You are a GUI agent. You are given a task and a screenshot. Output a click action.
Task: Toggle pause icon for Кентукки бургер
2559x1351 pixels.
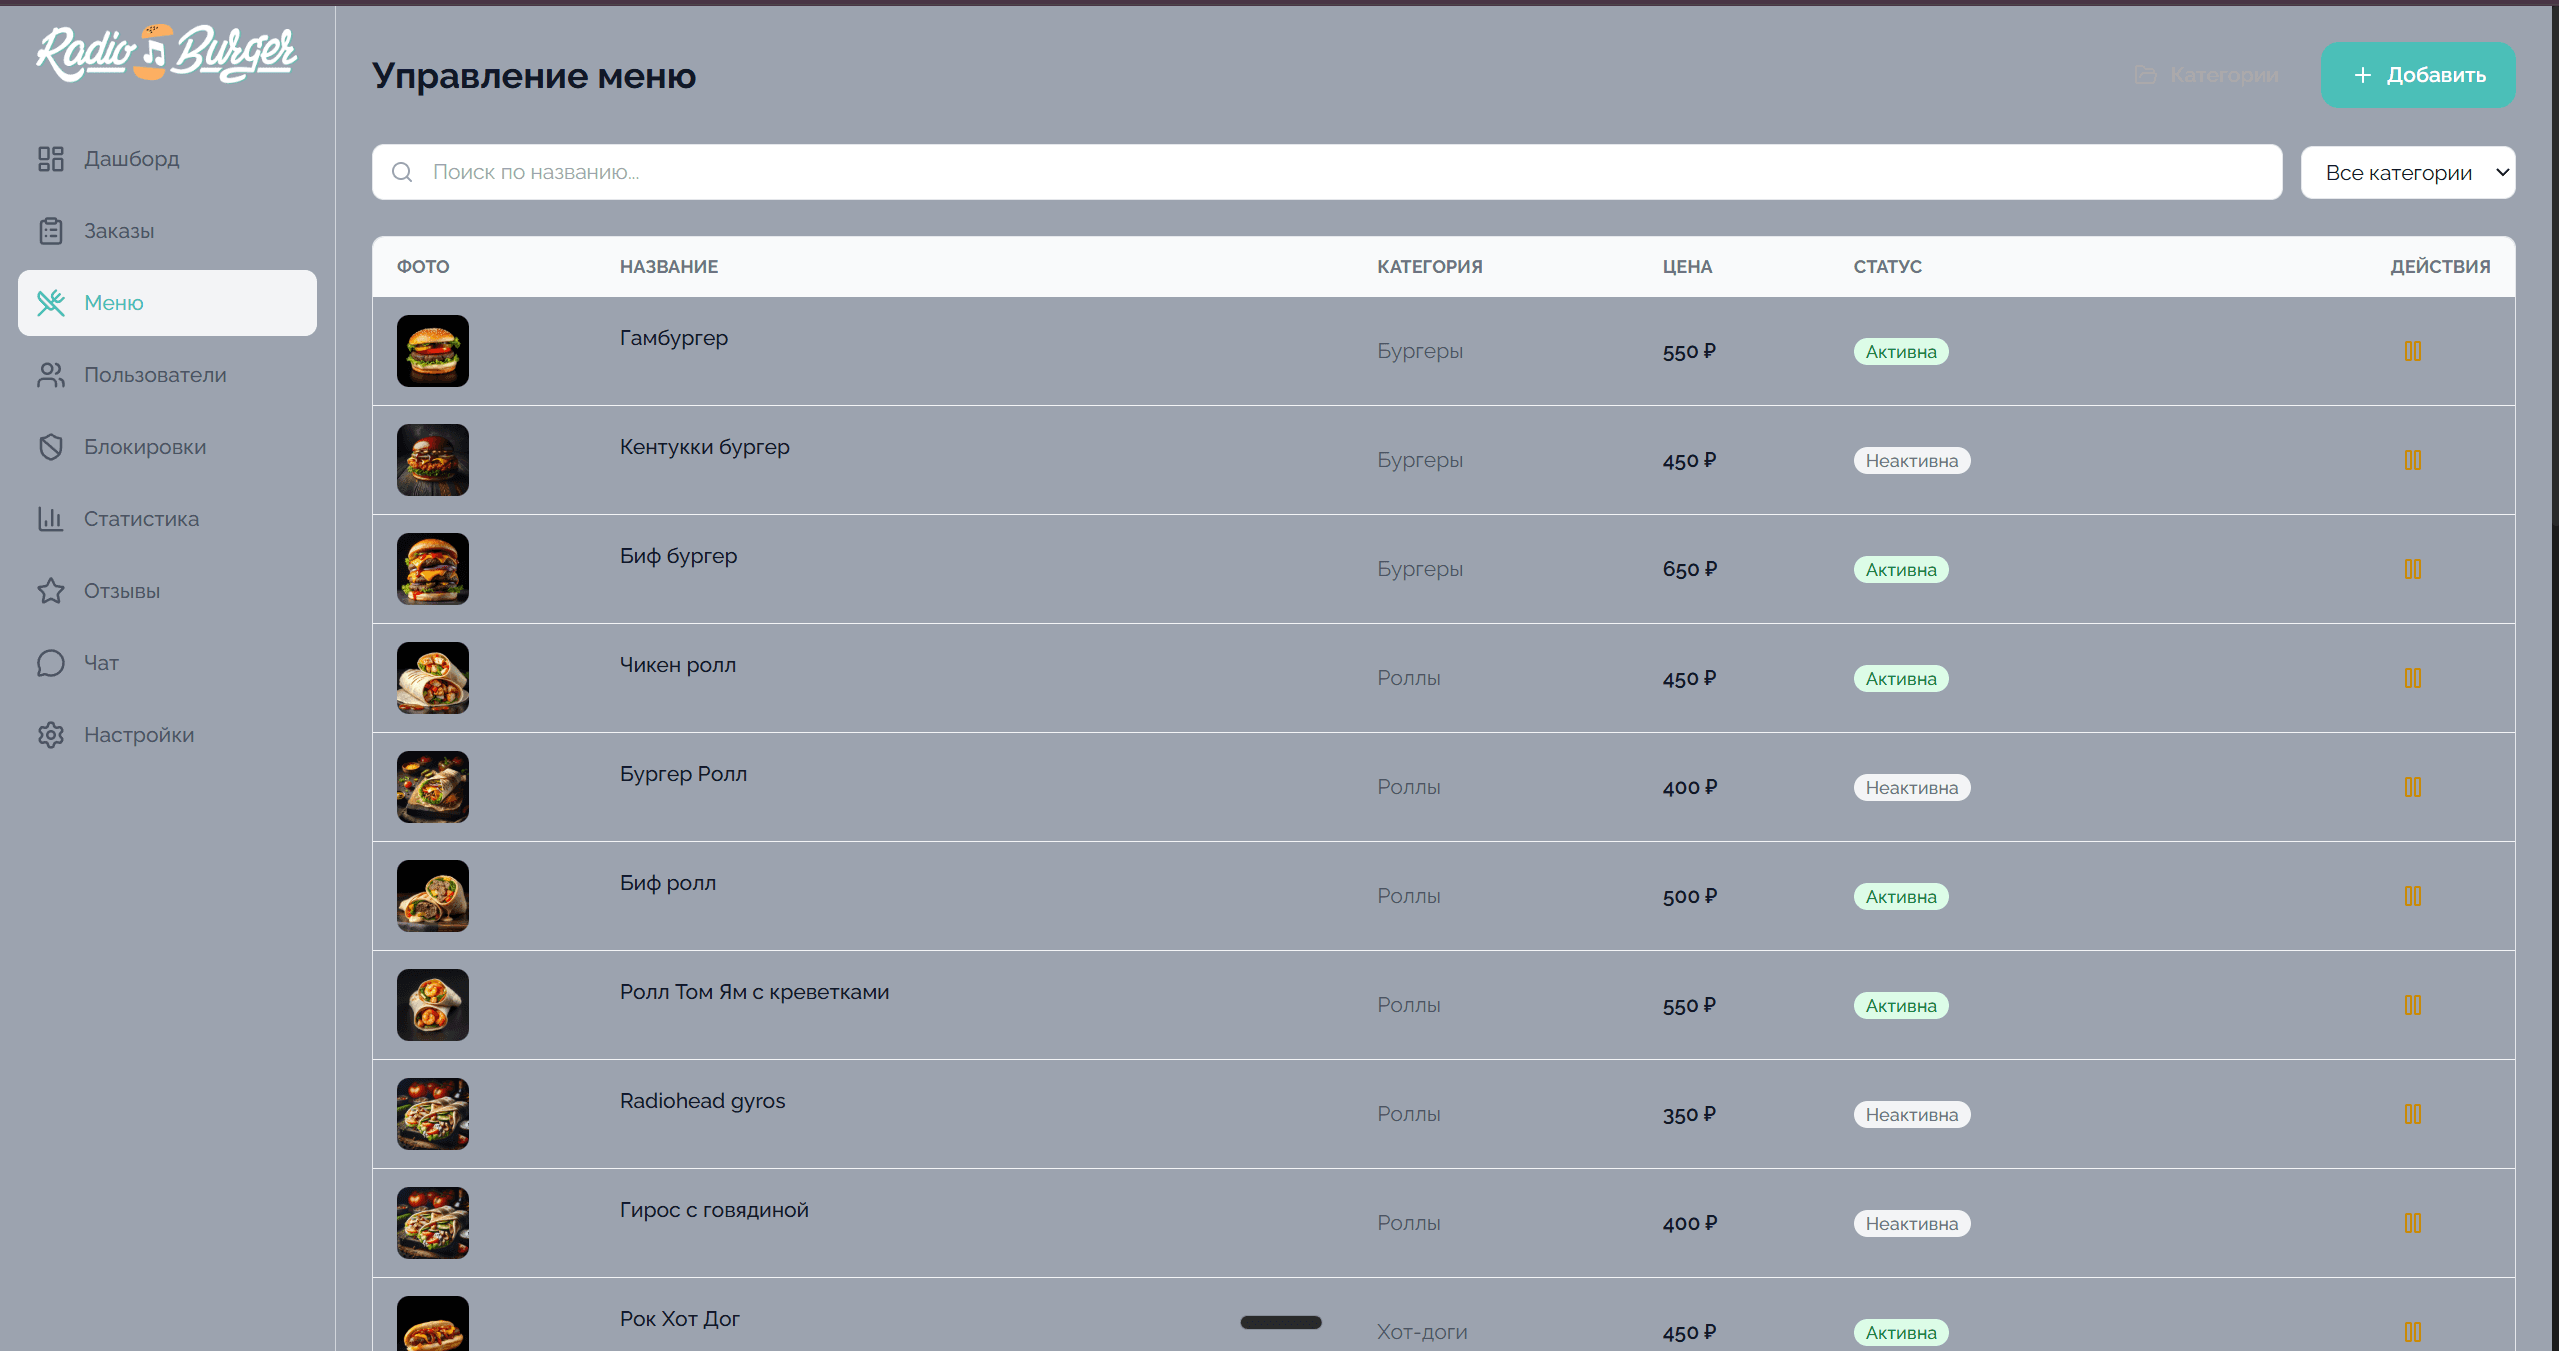coord(2412,460)
